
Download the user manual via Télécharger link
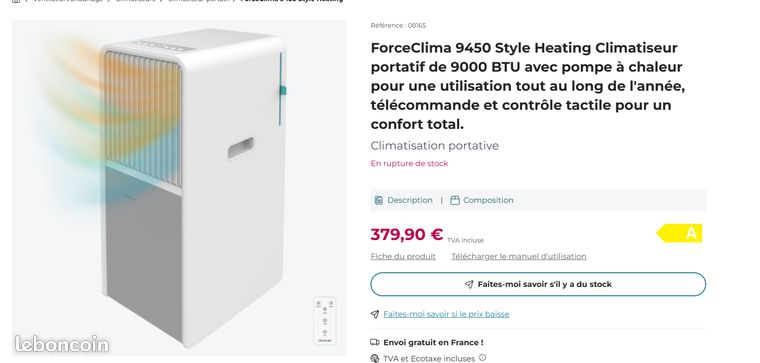[x=519, y=256]
